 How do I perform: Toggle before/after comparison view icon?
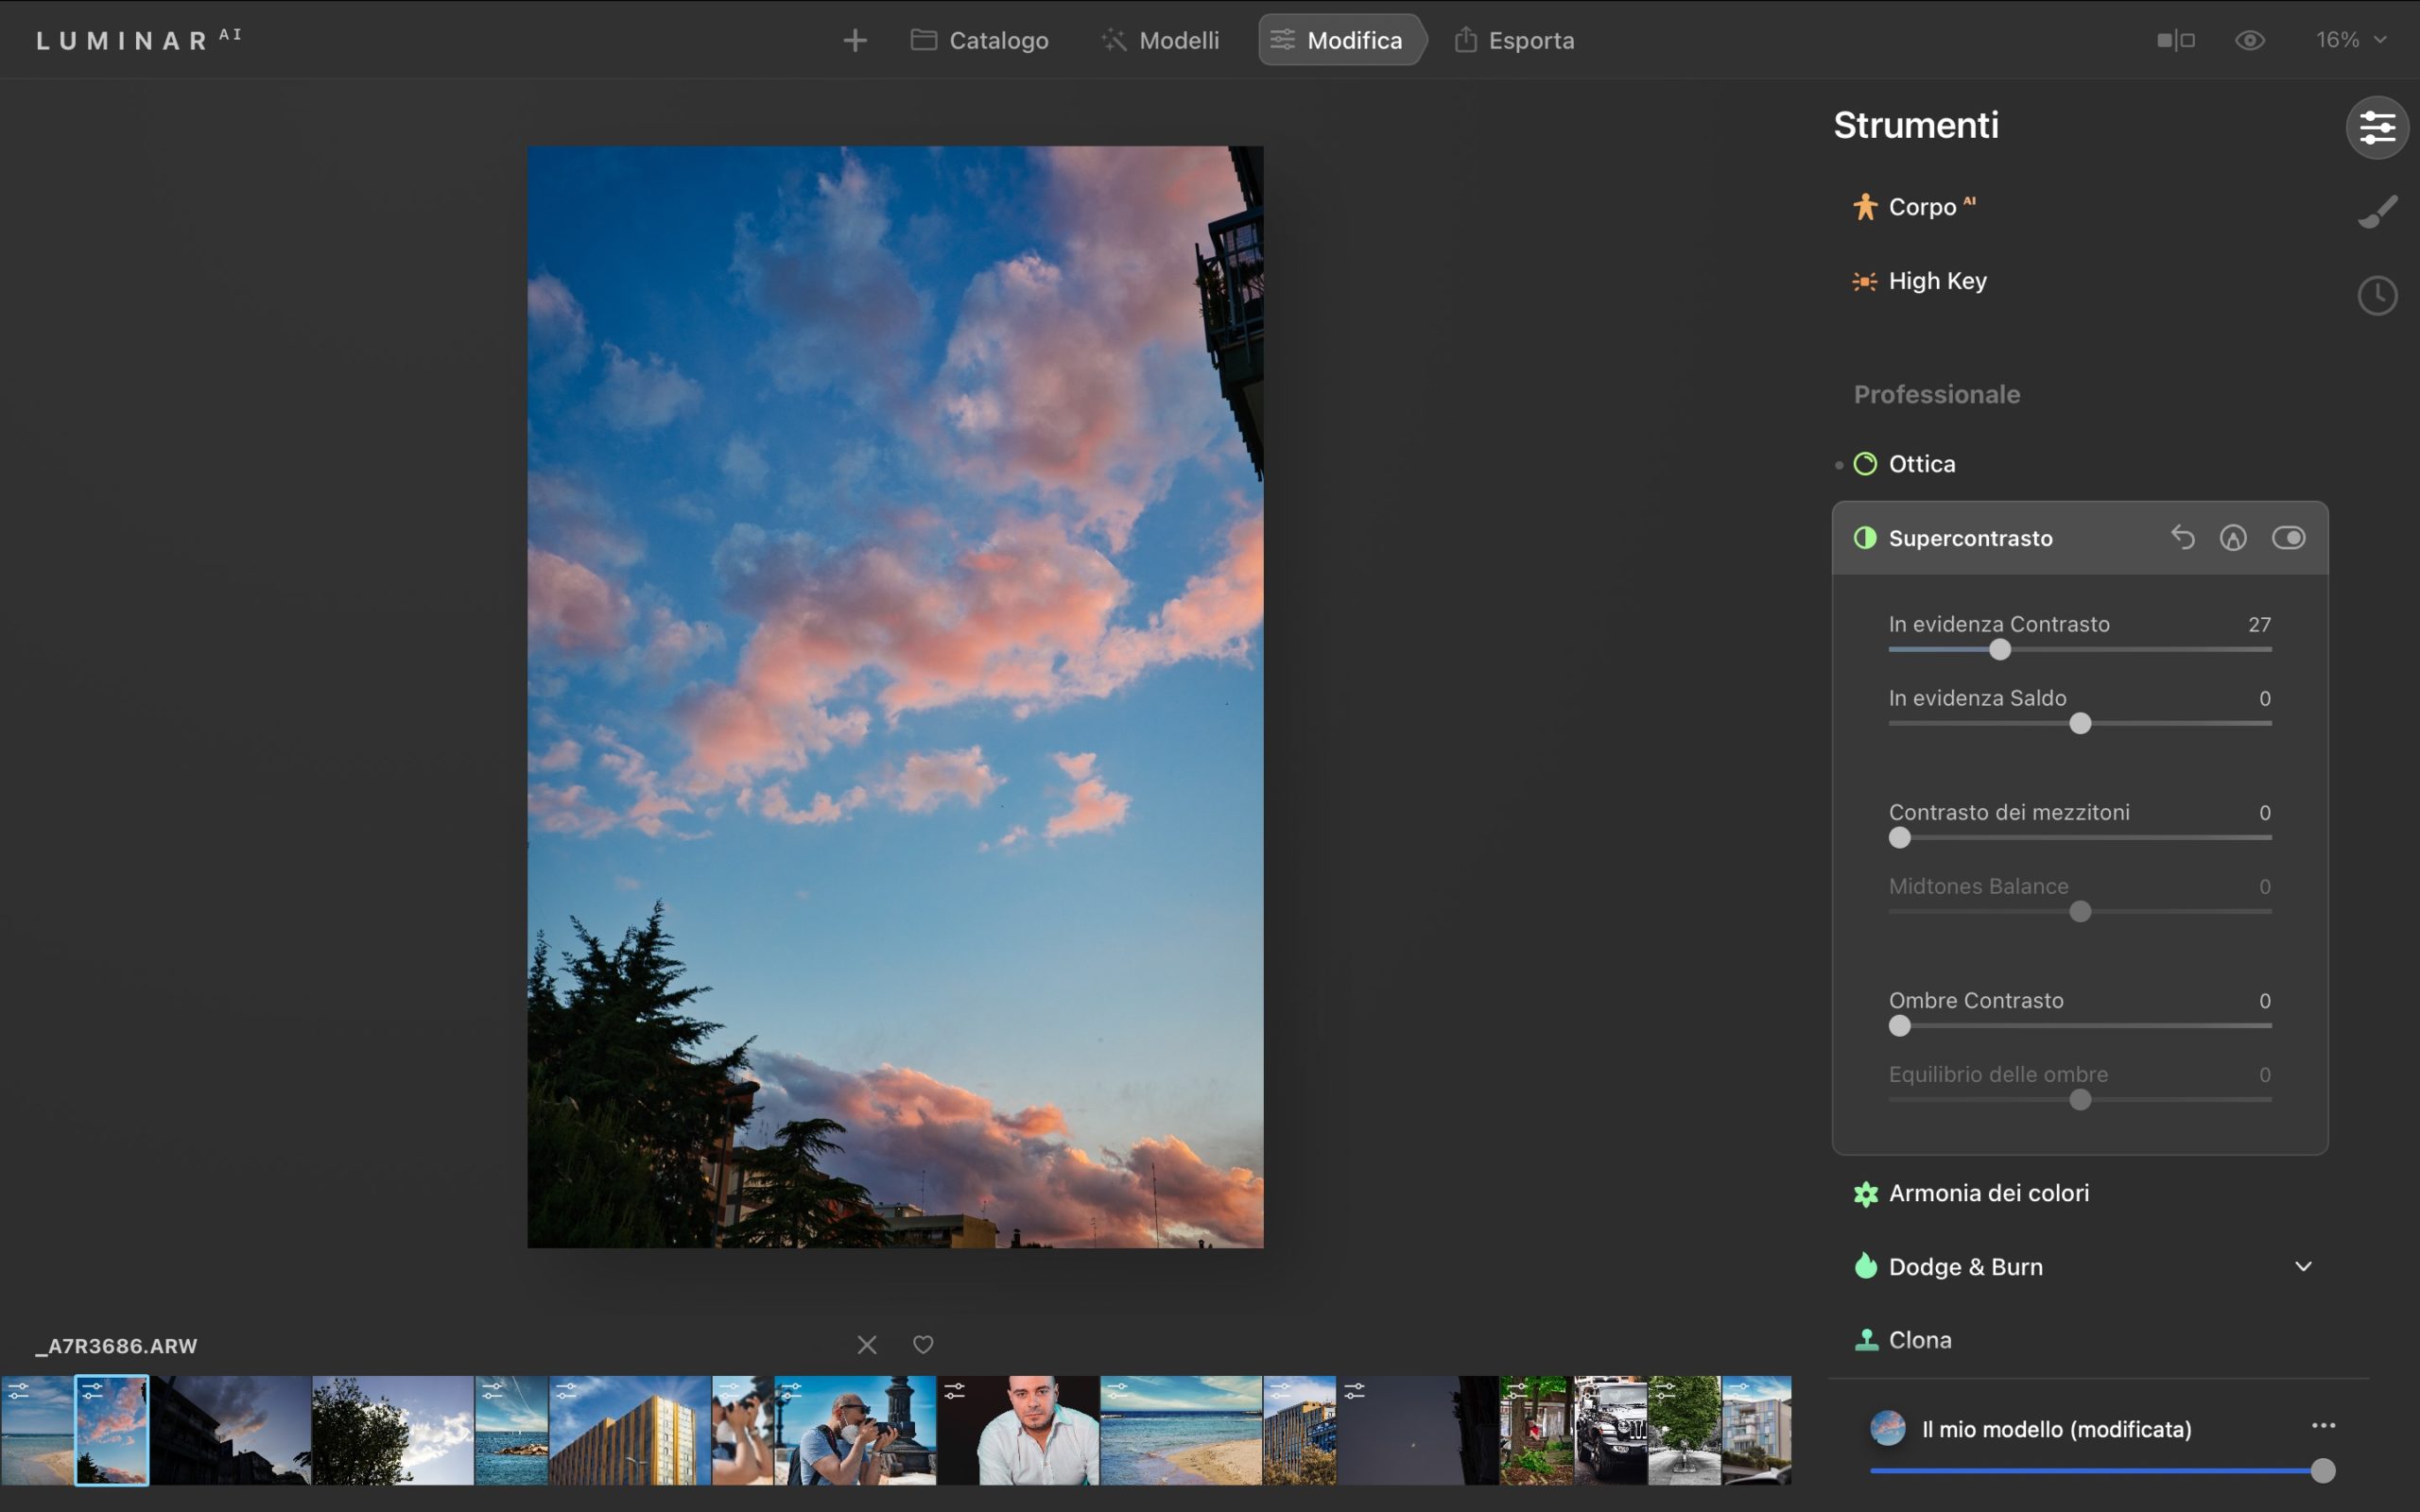coord(2176,40)
